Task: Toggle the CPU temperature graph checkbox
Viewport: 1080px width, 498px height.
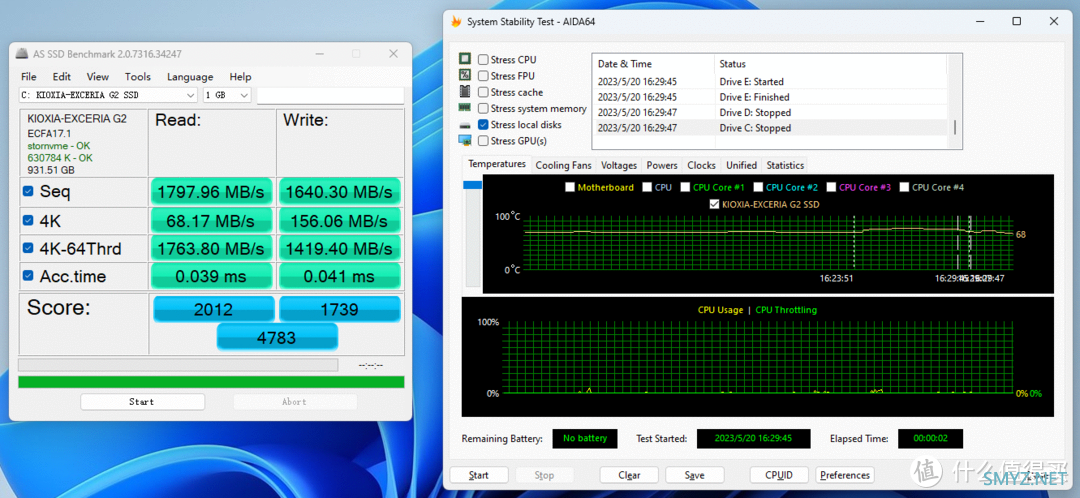Action: pos(647,187)
